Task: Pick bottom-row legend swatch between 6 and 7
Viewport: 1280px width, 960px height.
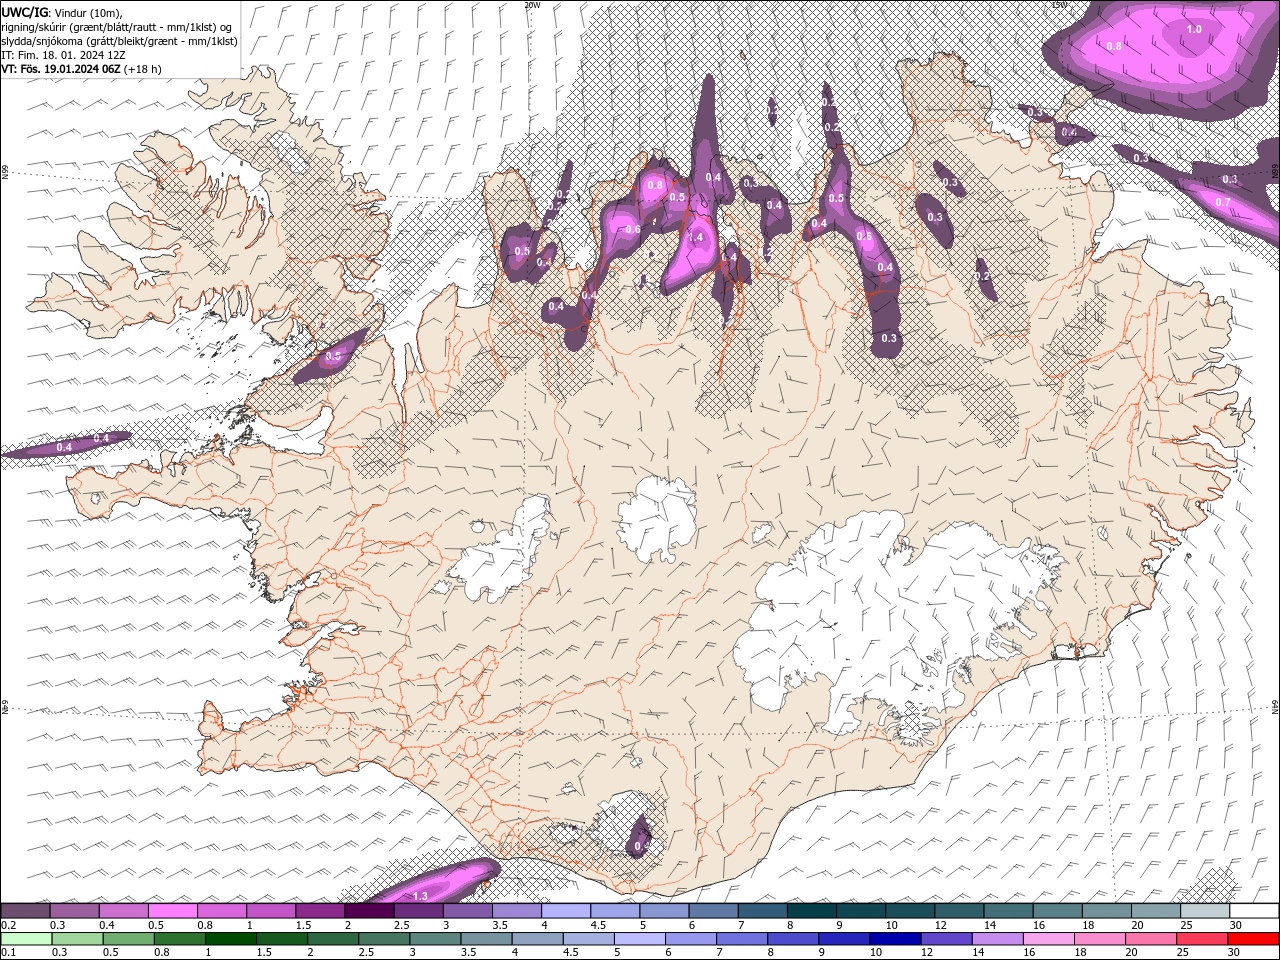Action: (x=690, y=938)
